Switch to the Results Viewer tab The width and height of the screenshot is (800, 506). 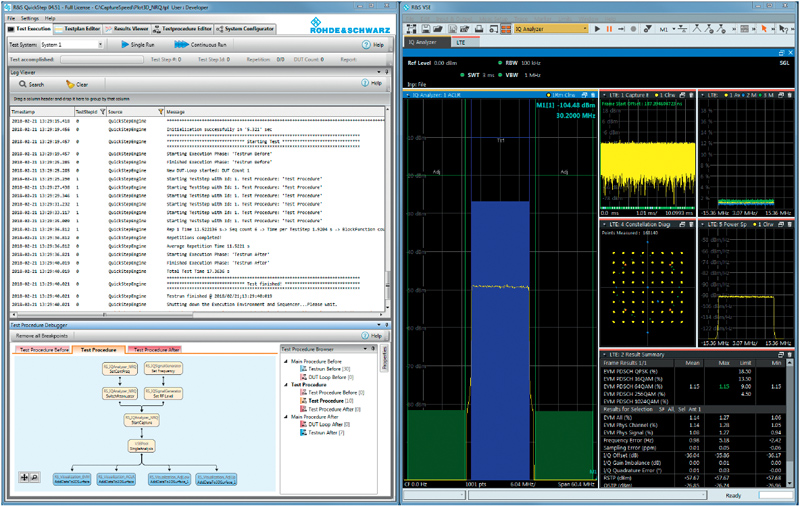pos(127,29)
